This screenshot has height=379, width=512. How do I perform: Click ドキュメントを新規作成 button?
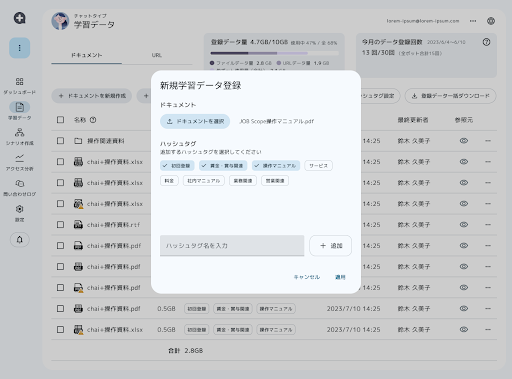92,96
